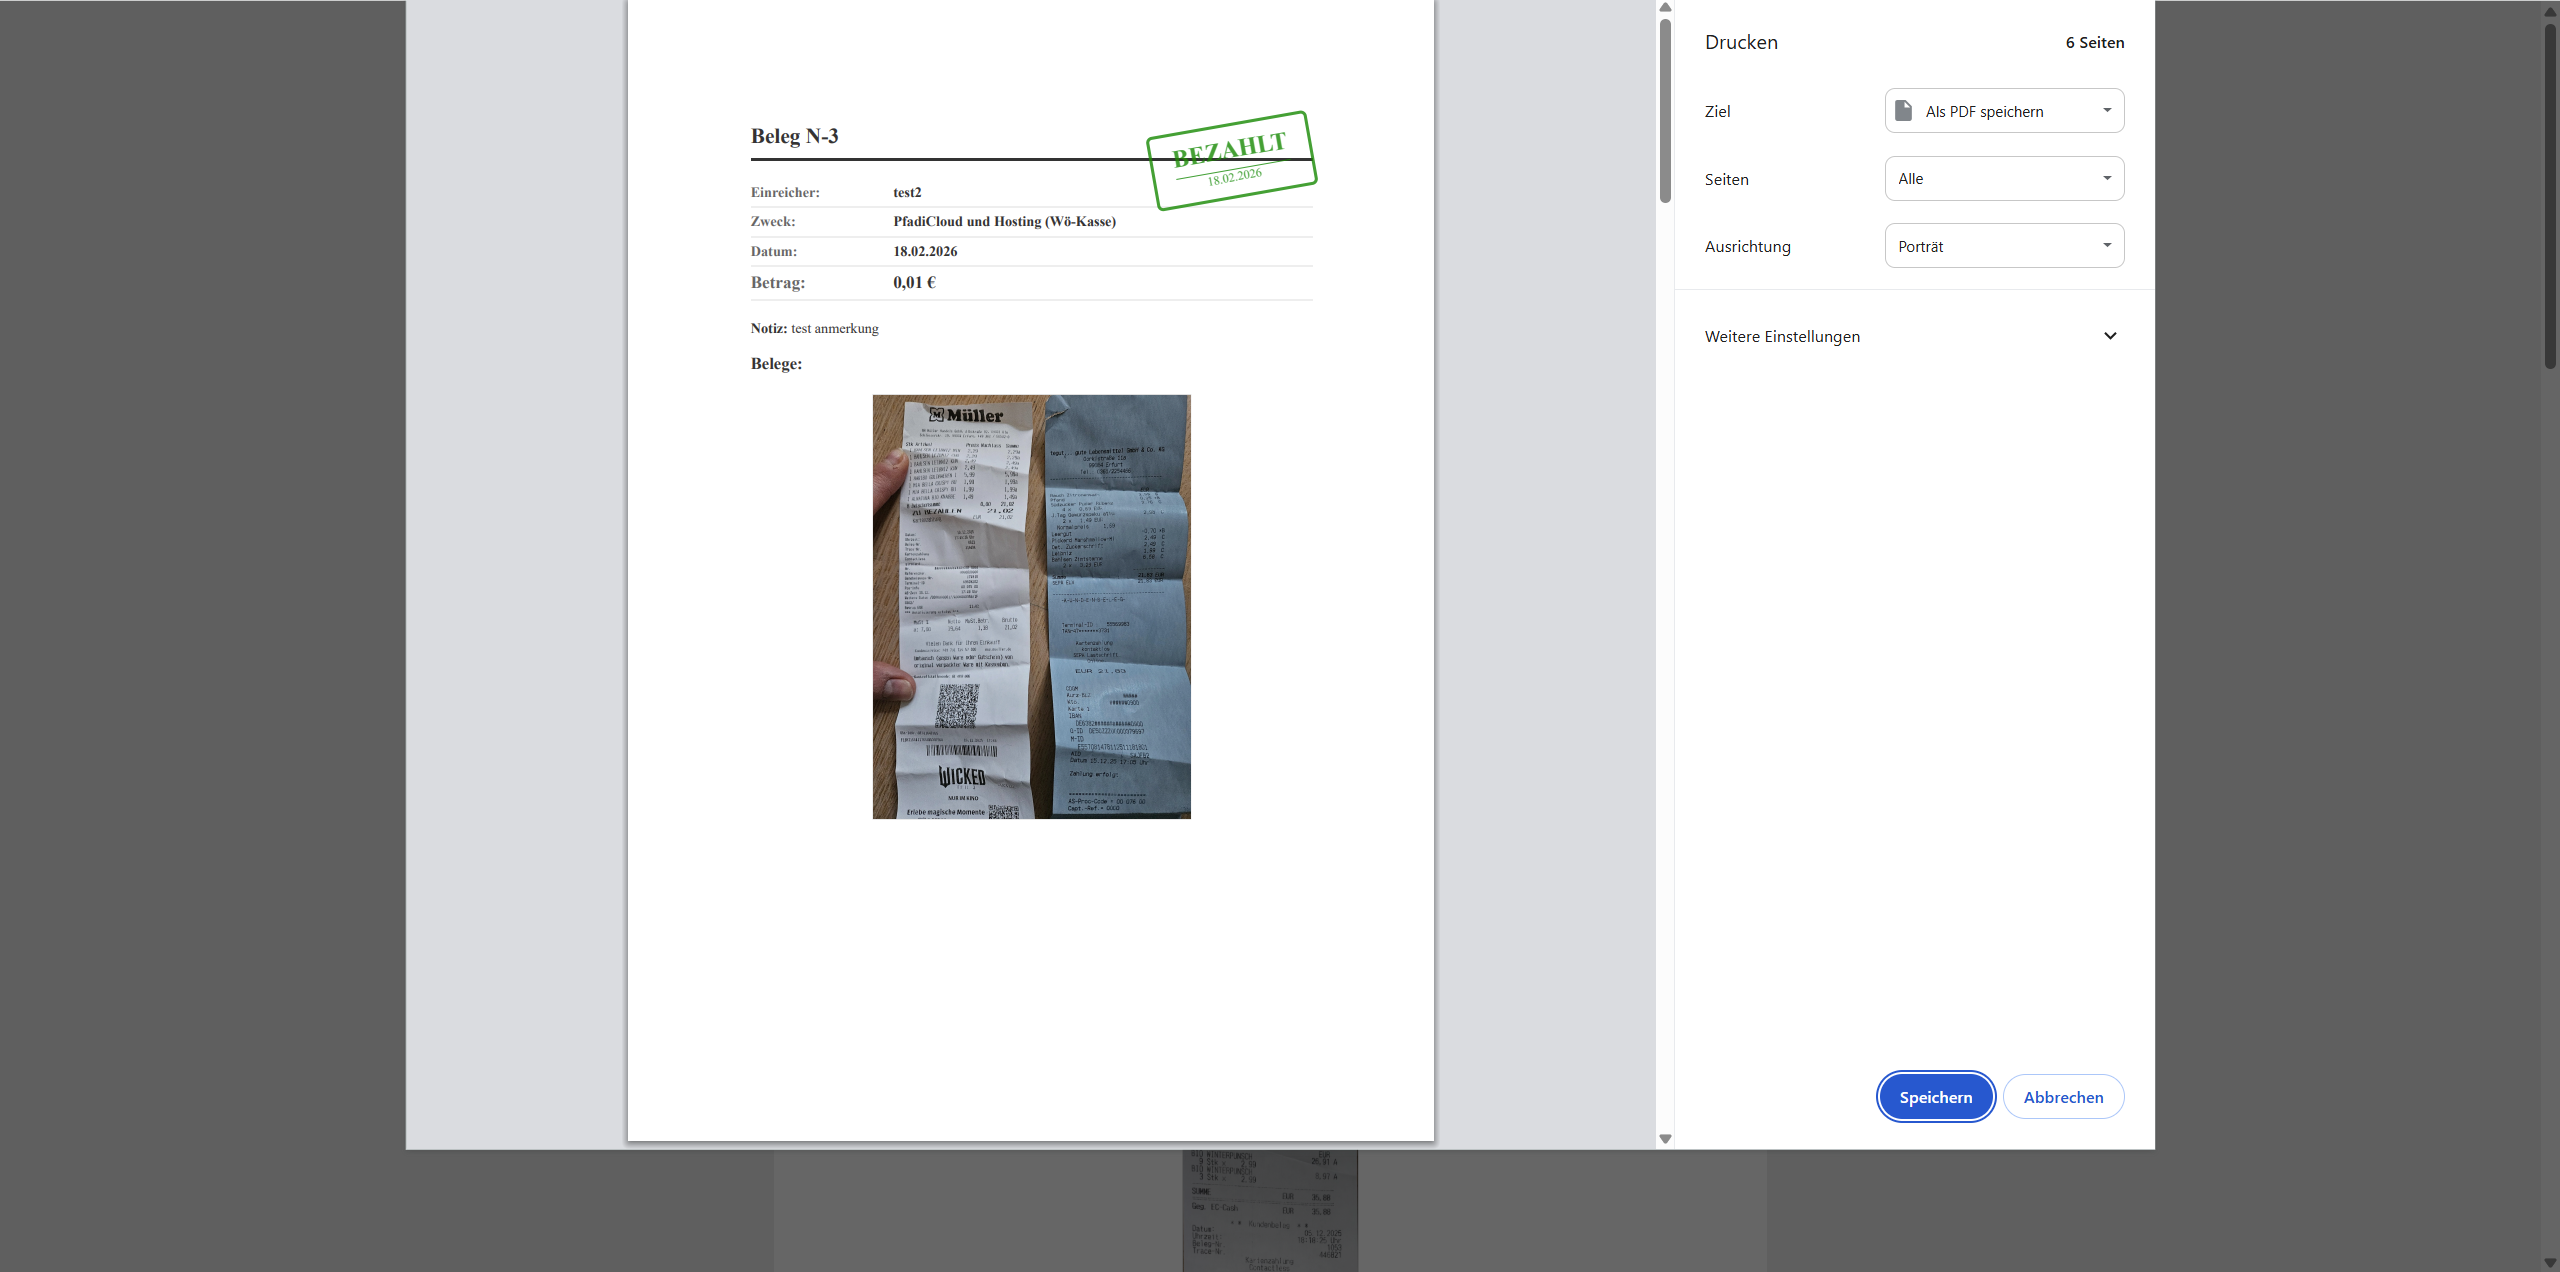This screenshot has height=1272, width=2560.
Task: Click the scroll-down arrow of the preview scrollbar
Action: point(1663,1137)
